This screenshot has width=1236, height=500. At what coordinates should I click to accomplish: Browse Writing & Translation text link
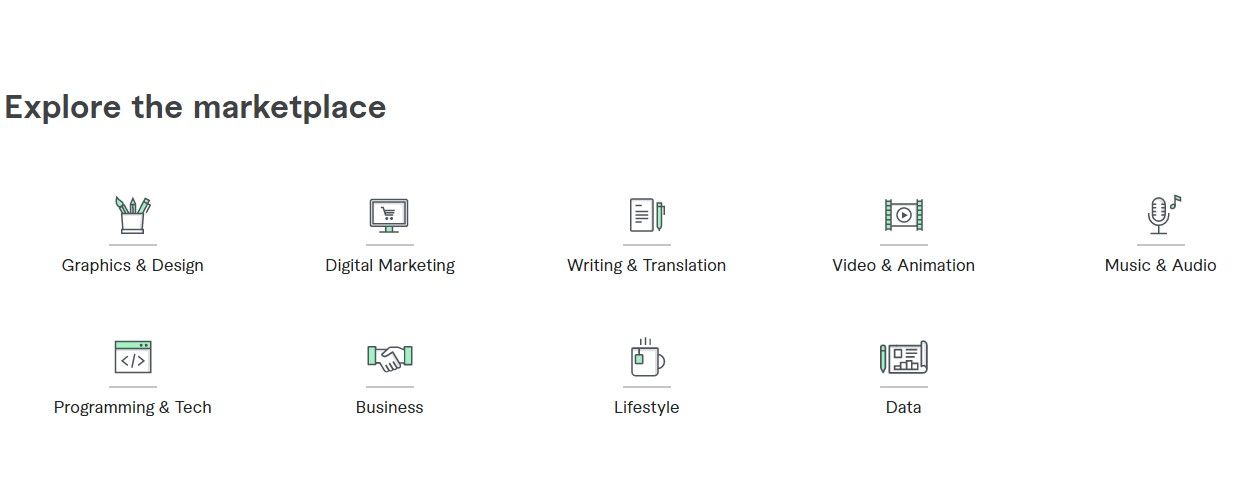point(646,265)
